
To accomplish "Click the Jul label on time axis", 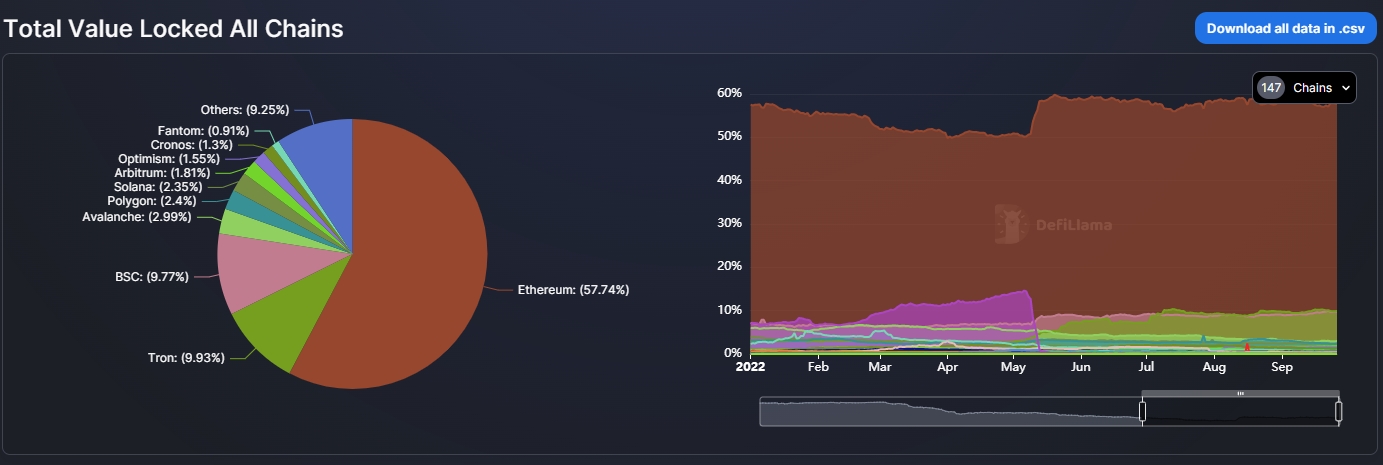I will (x=1146, y=367).
